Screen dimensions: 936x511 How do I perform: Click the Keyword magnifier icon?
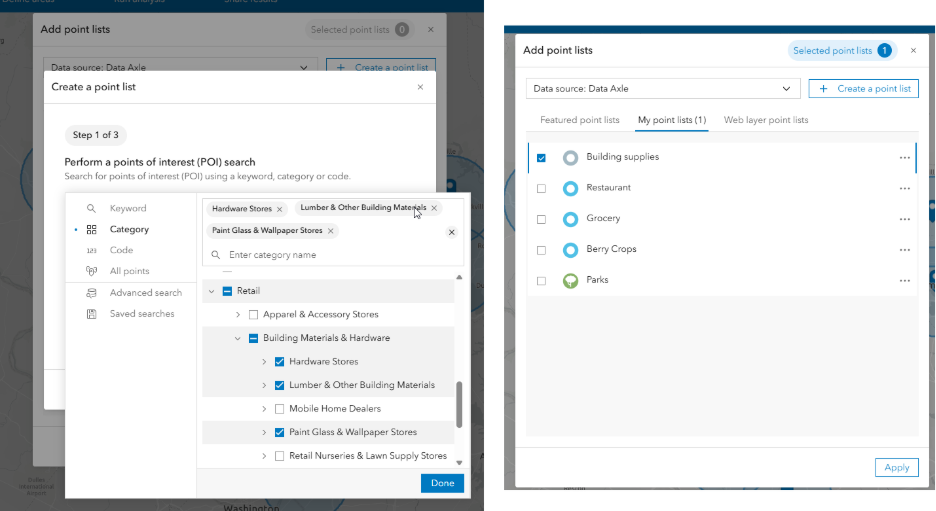coord(91,208)
